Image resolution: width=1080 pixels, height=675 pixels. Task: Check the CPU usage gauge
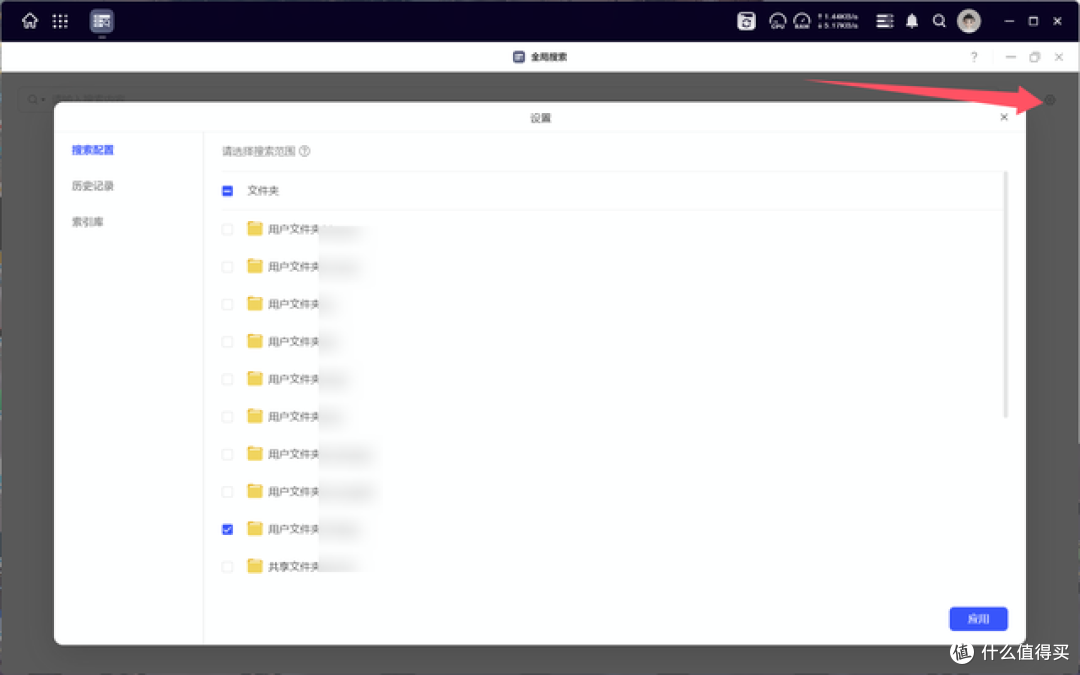point(778,21)
